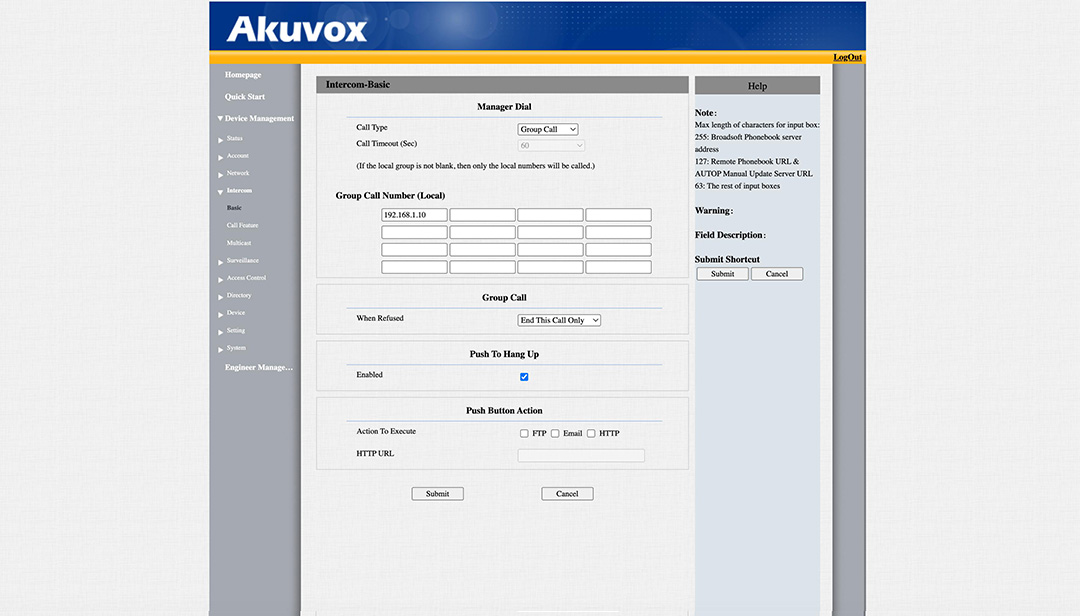Expand the Access Control section arrow
Screen dimensions: 1080x616
[x=221, y=279]
